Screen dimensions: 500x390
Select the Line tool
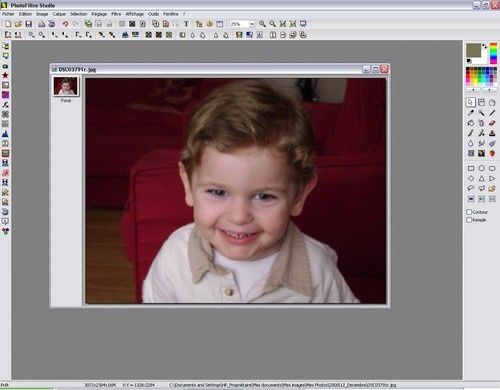pyautogui.click(x=492, y=113)
